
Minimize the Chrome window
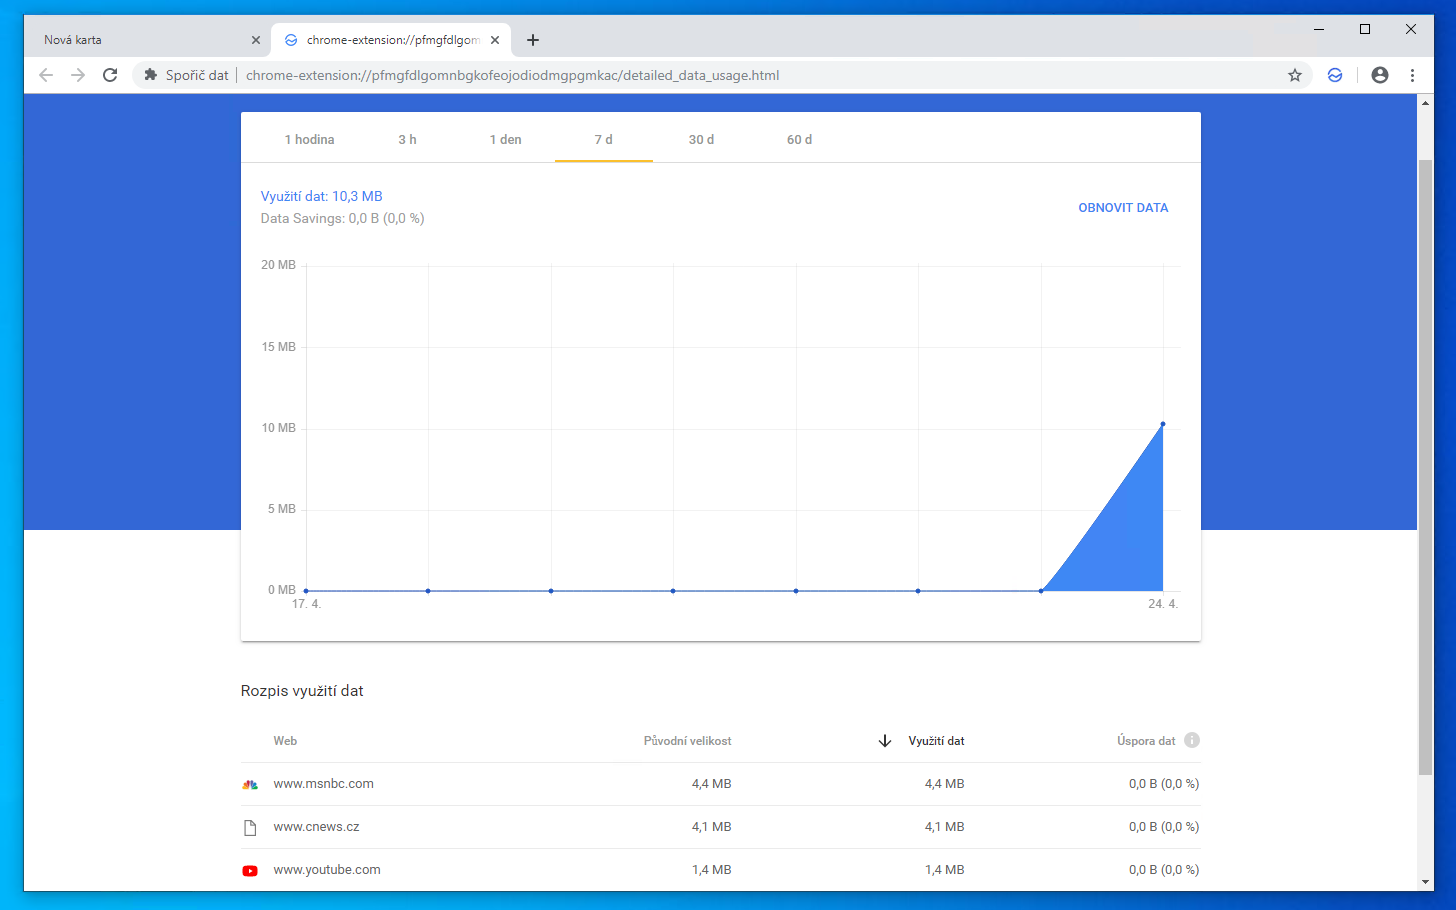tap(1319, 30)
